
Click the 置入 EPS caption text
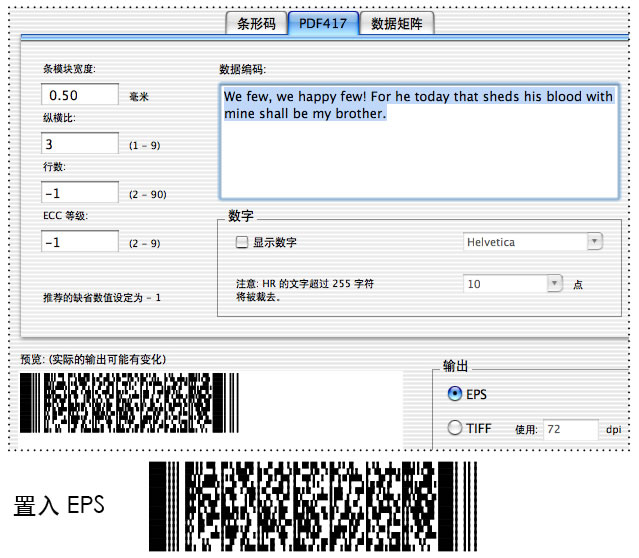[x=58, y=505]
